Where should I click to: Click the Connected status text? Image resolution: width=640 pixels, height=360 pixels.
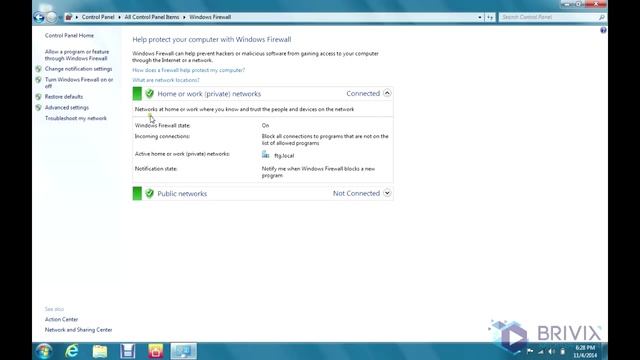[363, 93]
